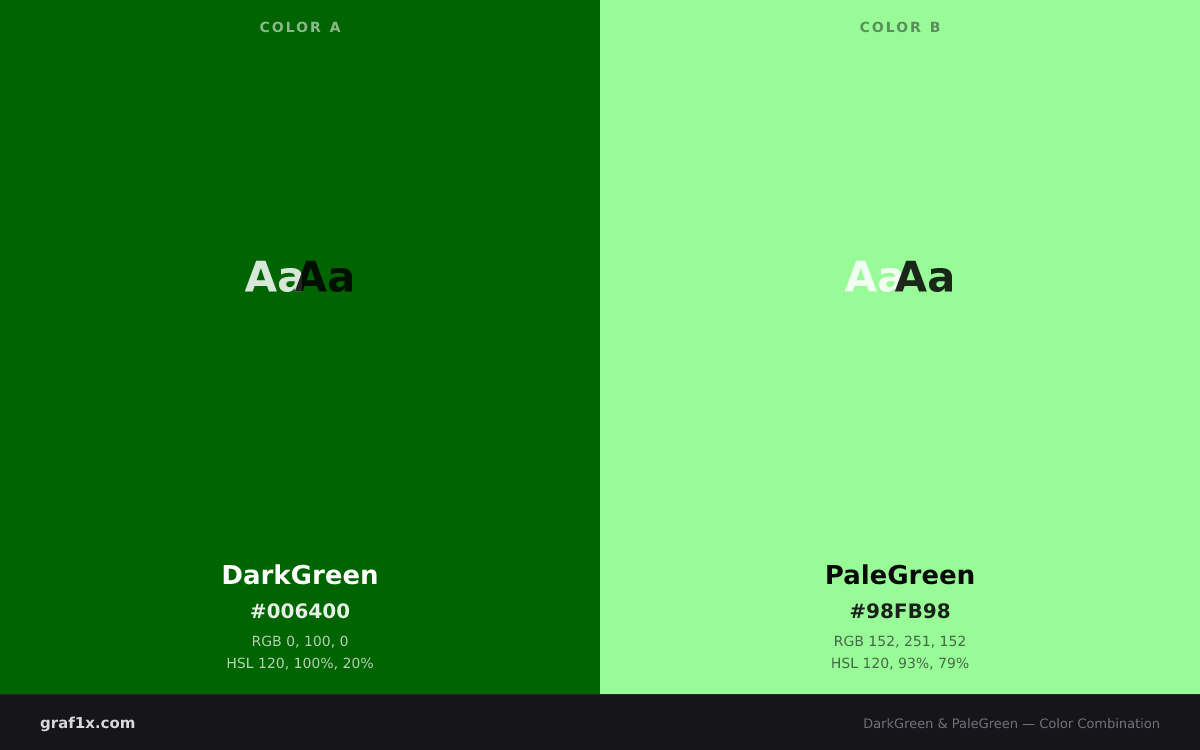Open the graf1x.com link in footer

tap(88, 723)
